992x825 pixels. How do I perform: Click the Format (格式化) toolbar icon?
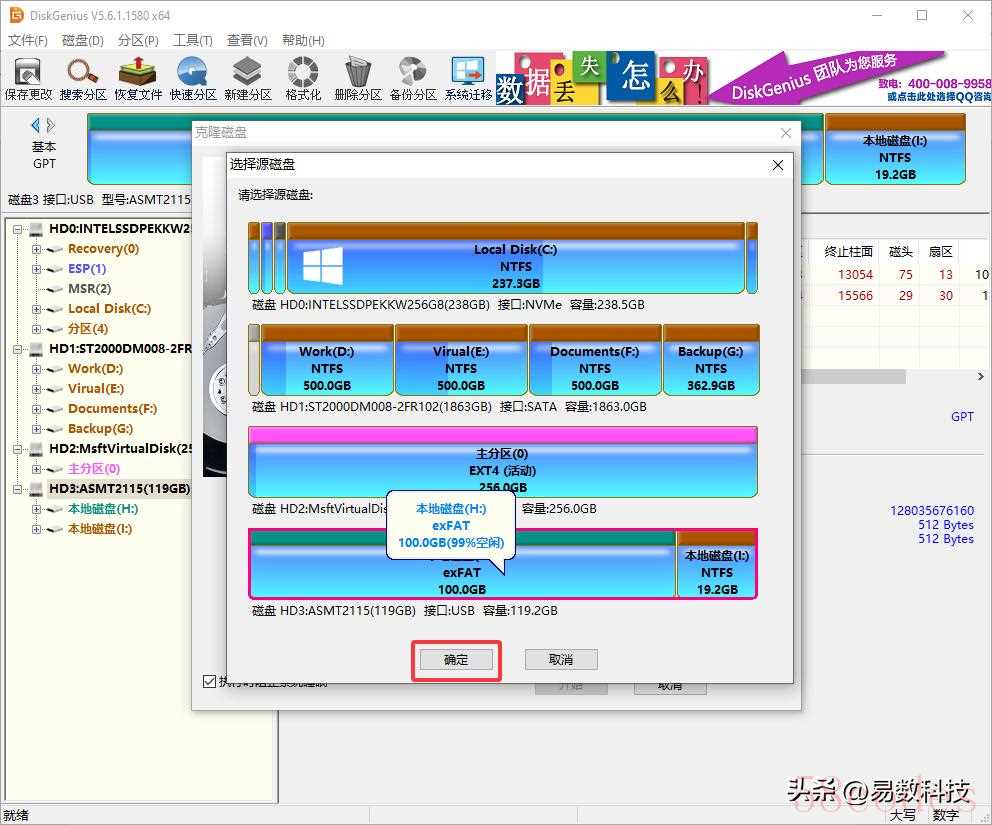click(303, 78)
